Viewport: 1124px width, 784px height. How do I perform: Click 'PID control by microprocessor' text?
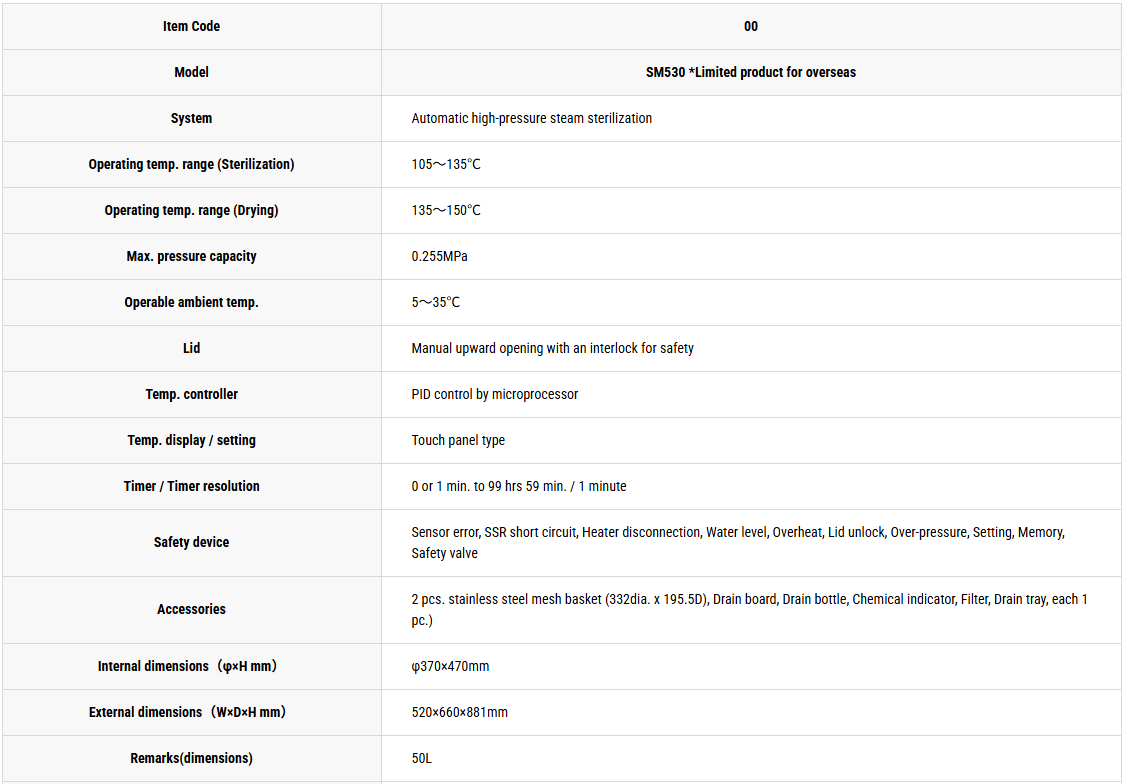(495, 394)
